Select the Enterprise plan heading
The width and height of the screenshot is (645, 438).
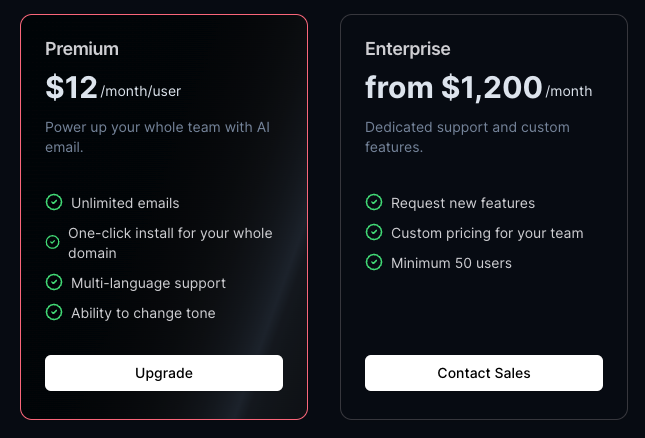coord(407,49)
